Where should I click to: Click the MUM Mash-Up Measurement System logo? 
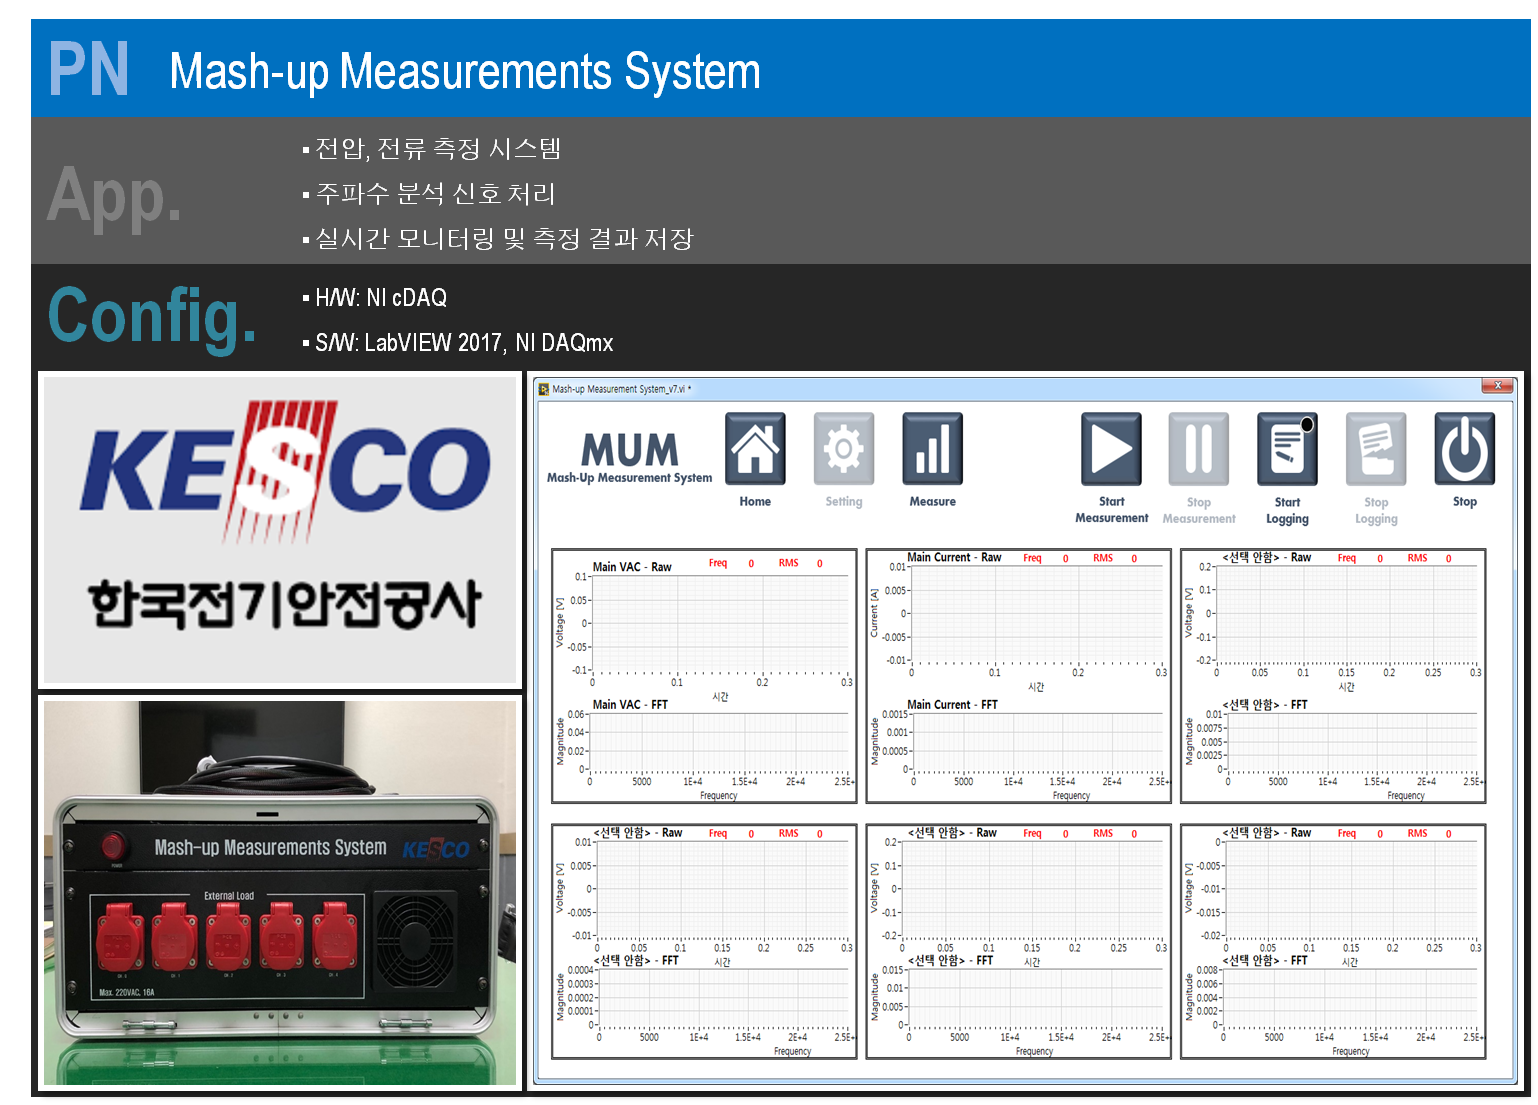[629, 457]
